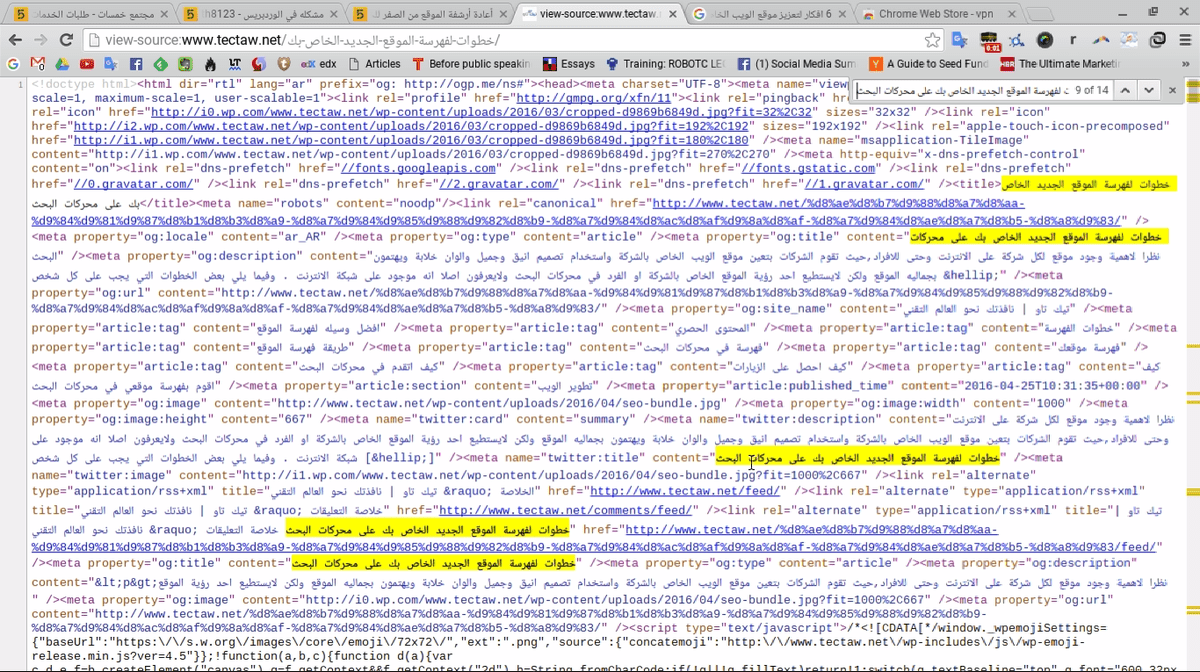This screenshot has width=1200, height=672.
Task: Open the Google Drive bookmark
Action: (x=62, y=64)
